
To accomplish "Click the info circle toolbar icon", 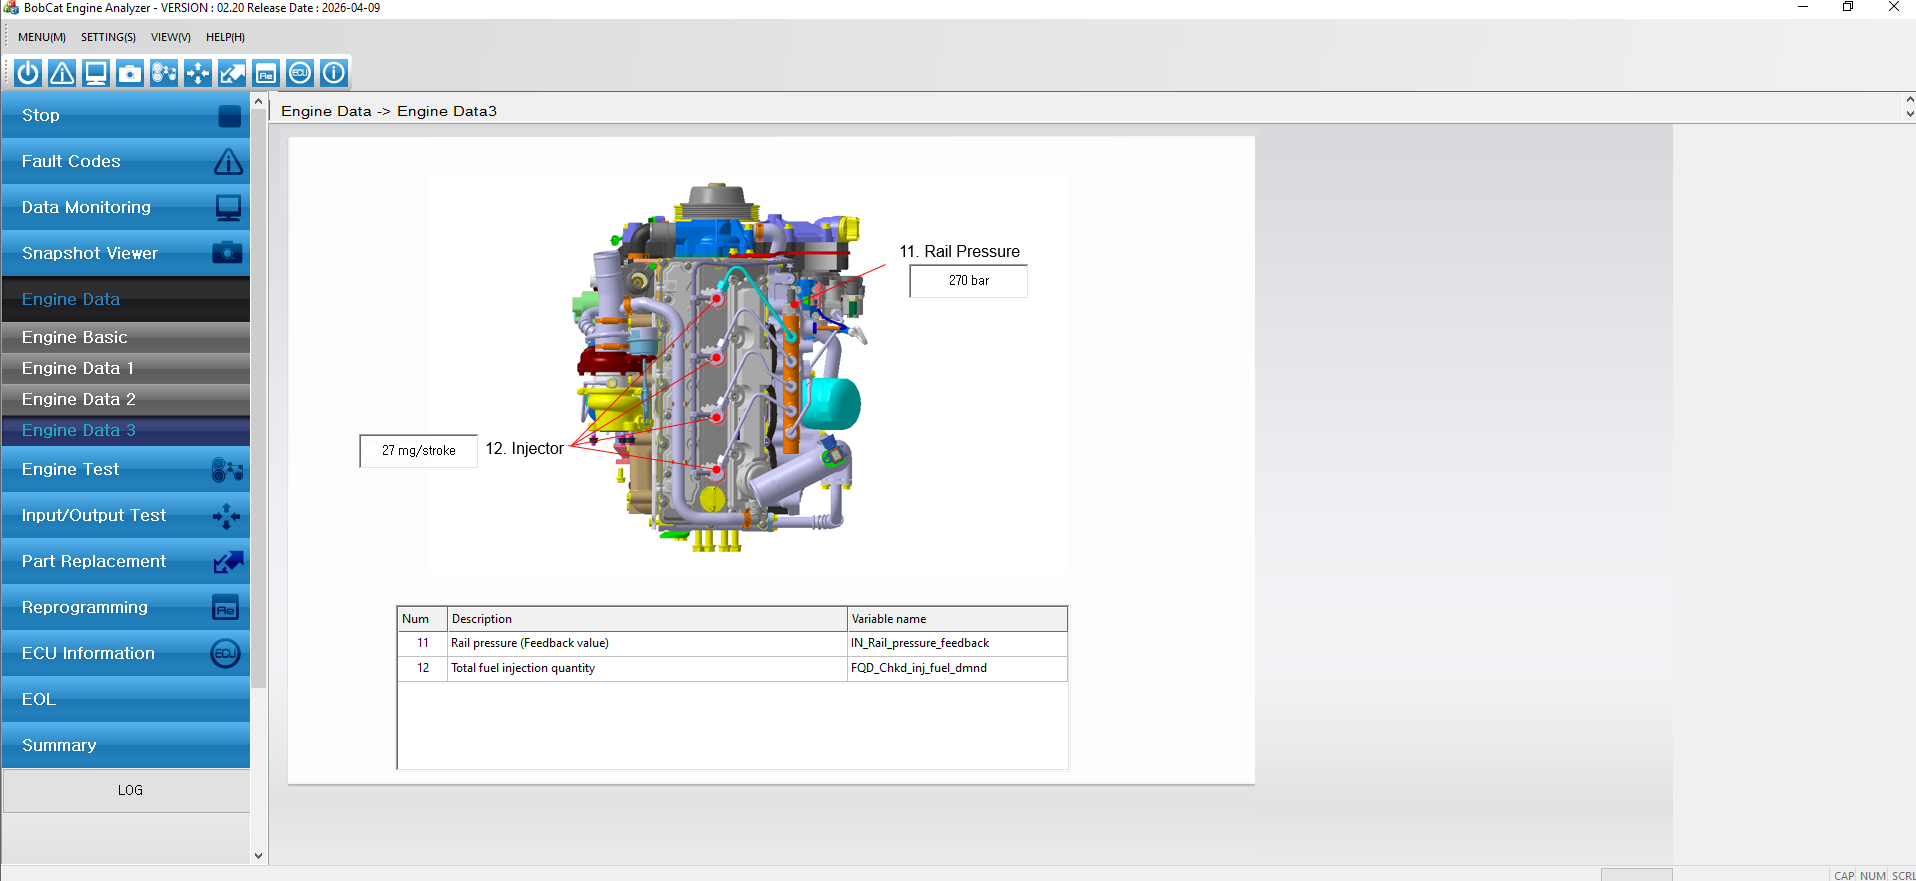I will 334,73.
